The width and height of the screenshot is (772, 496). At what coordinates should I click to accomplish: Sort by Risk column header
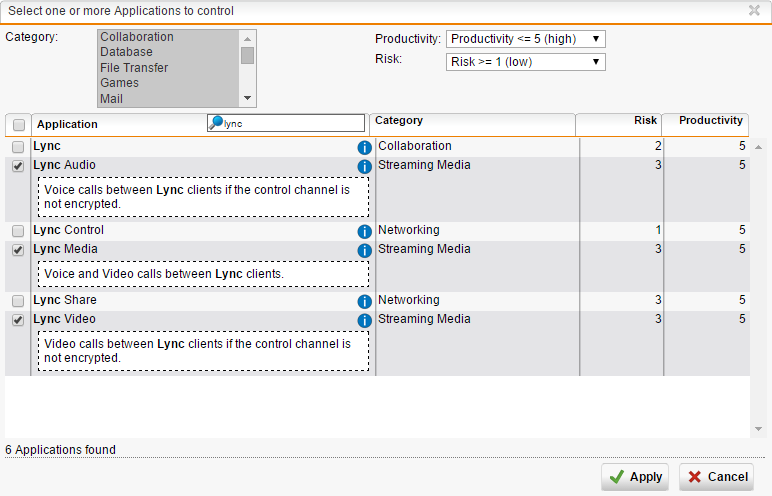(x=645, y=120)
